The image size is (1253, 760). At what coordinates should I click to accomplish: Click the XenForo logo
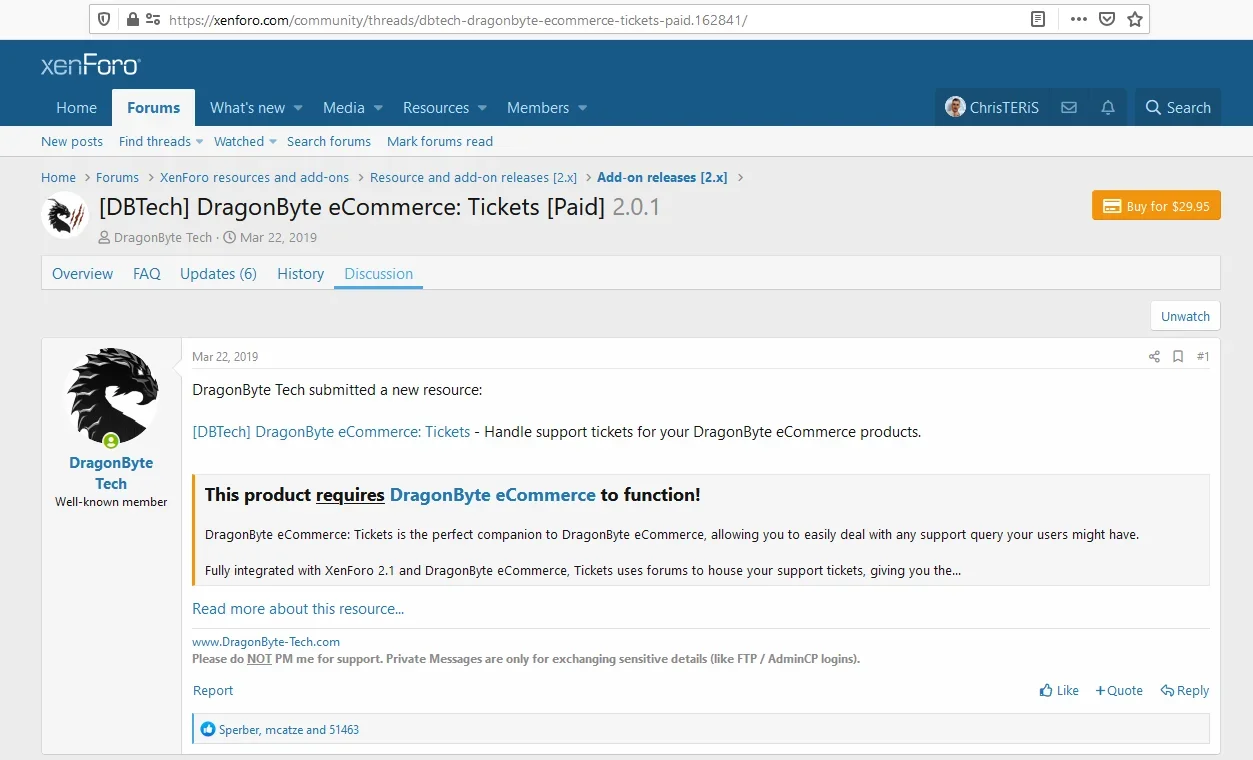[x=91, y=66]
